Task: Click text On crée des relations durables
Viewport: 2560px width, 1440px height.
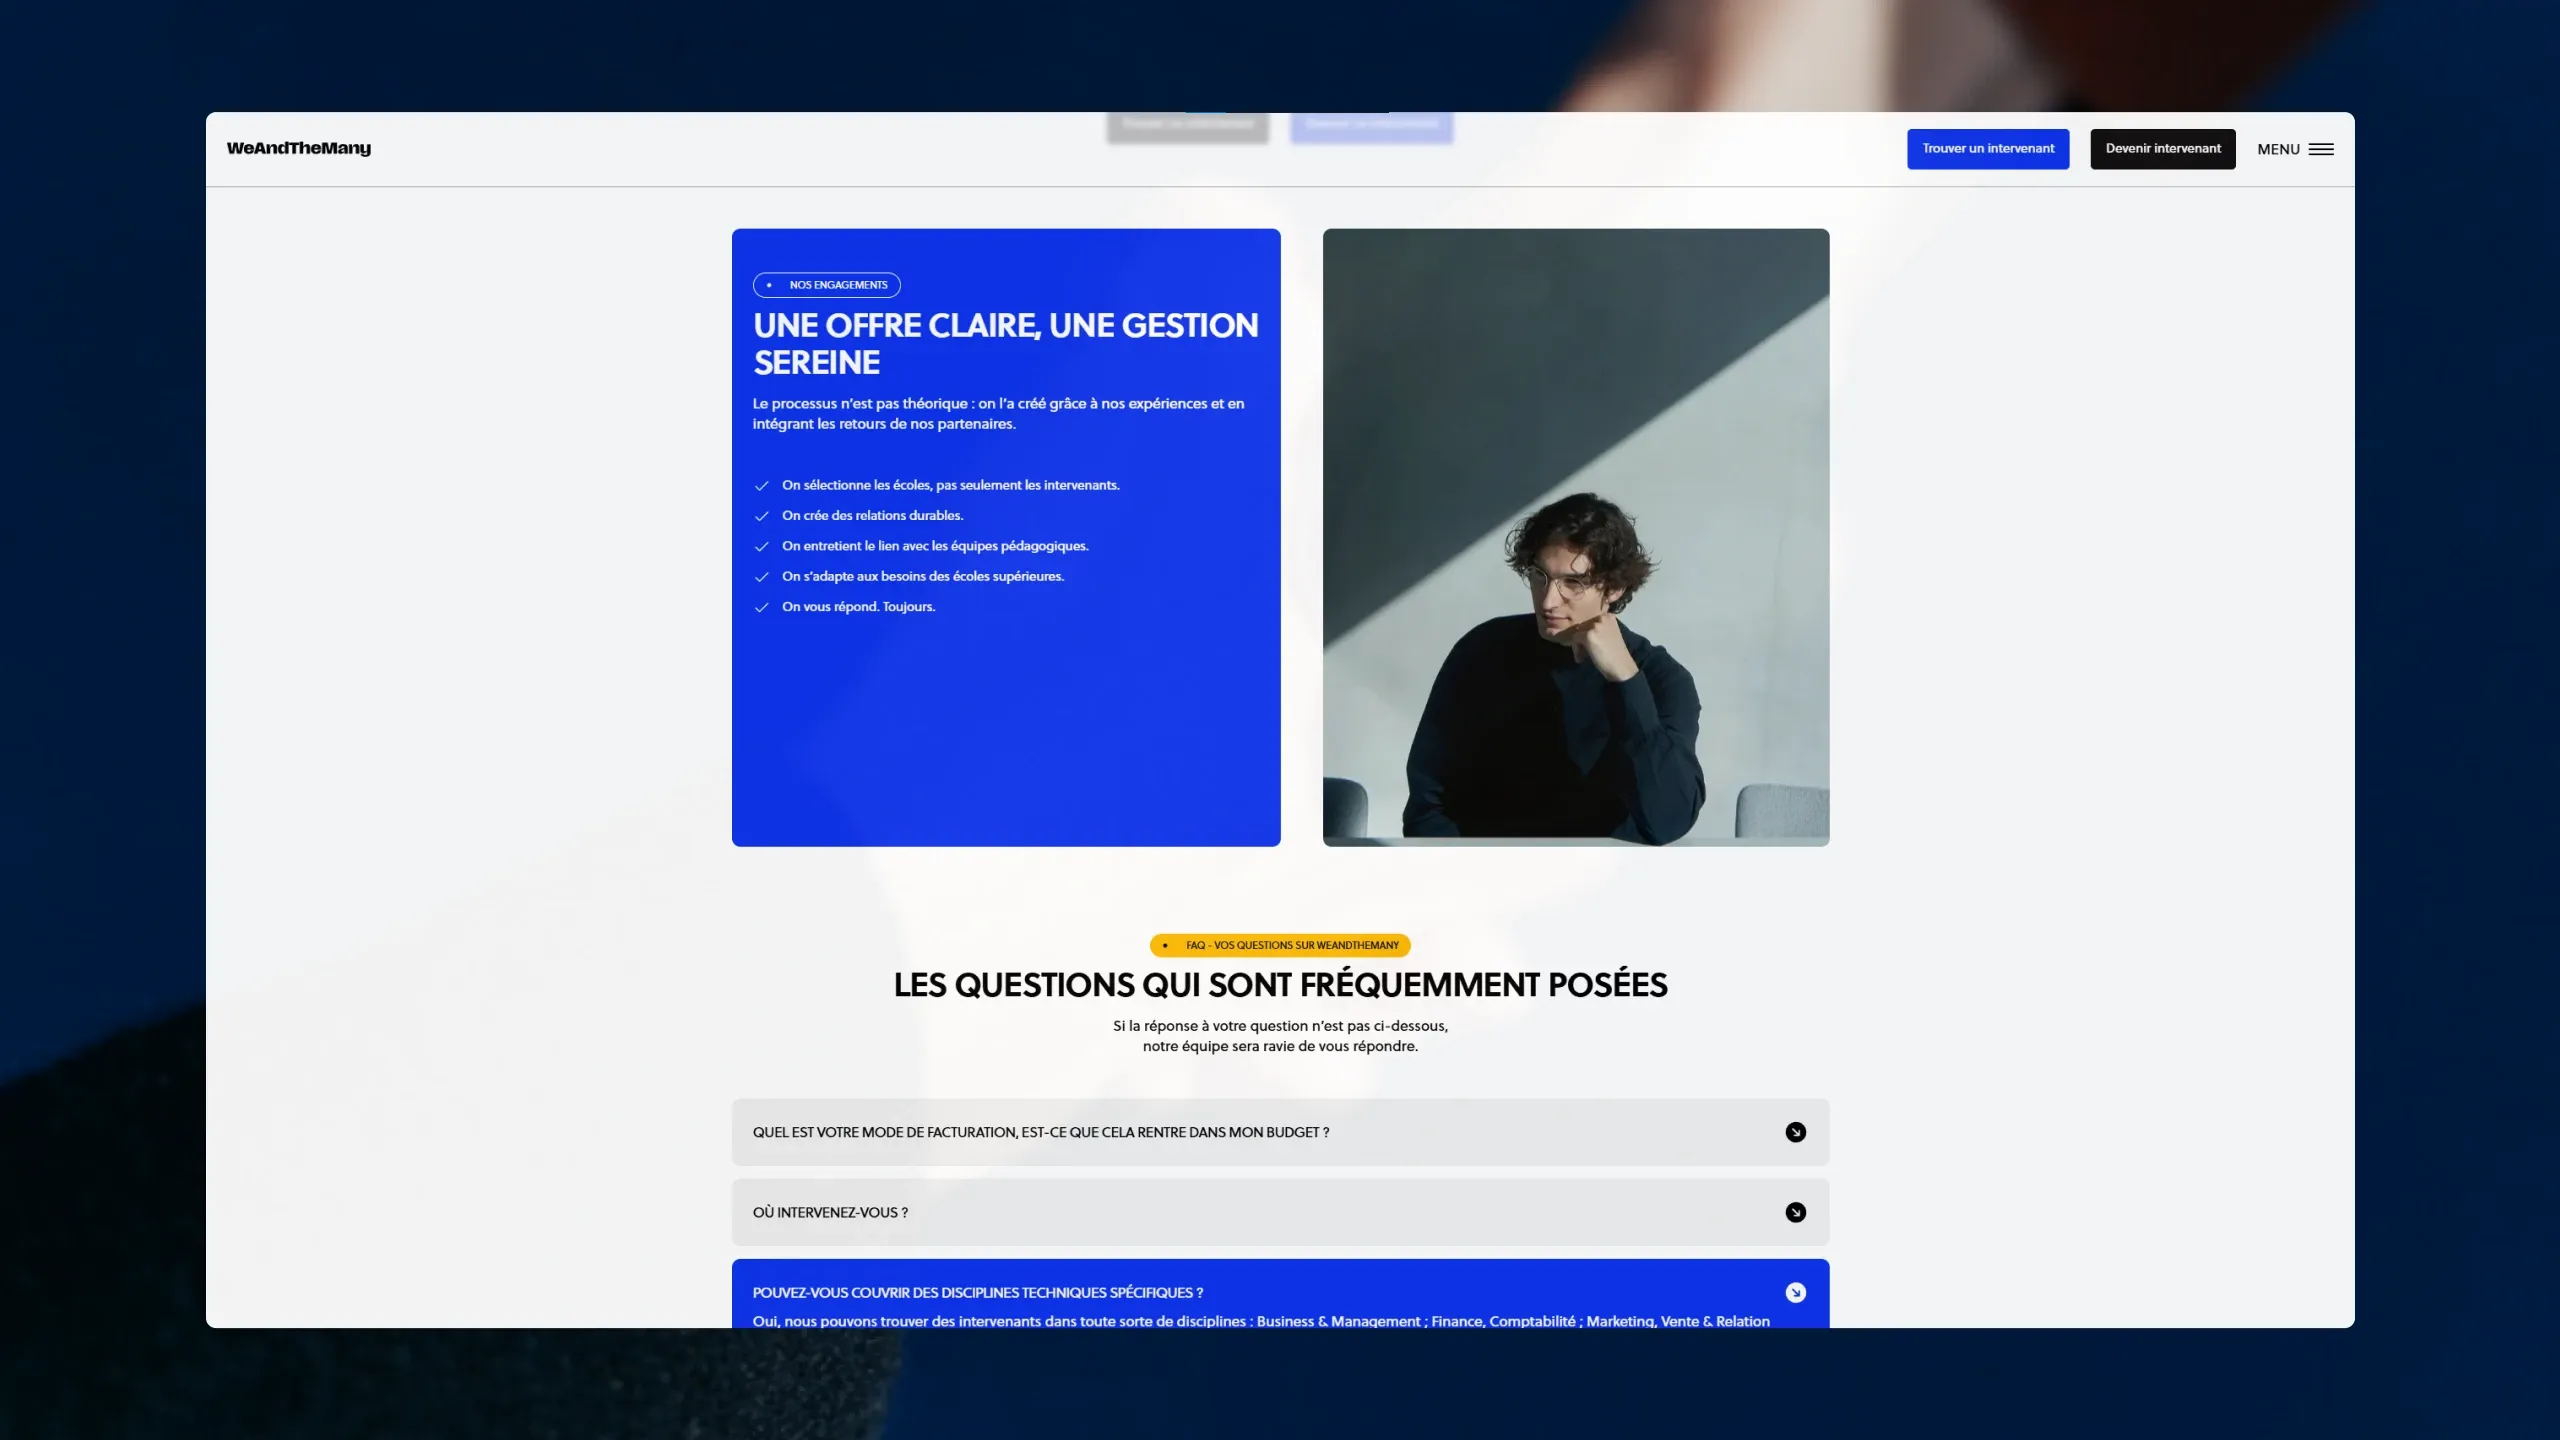Action: point(873,515)
